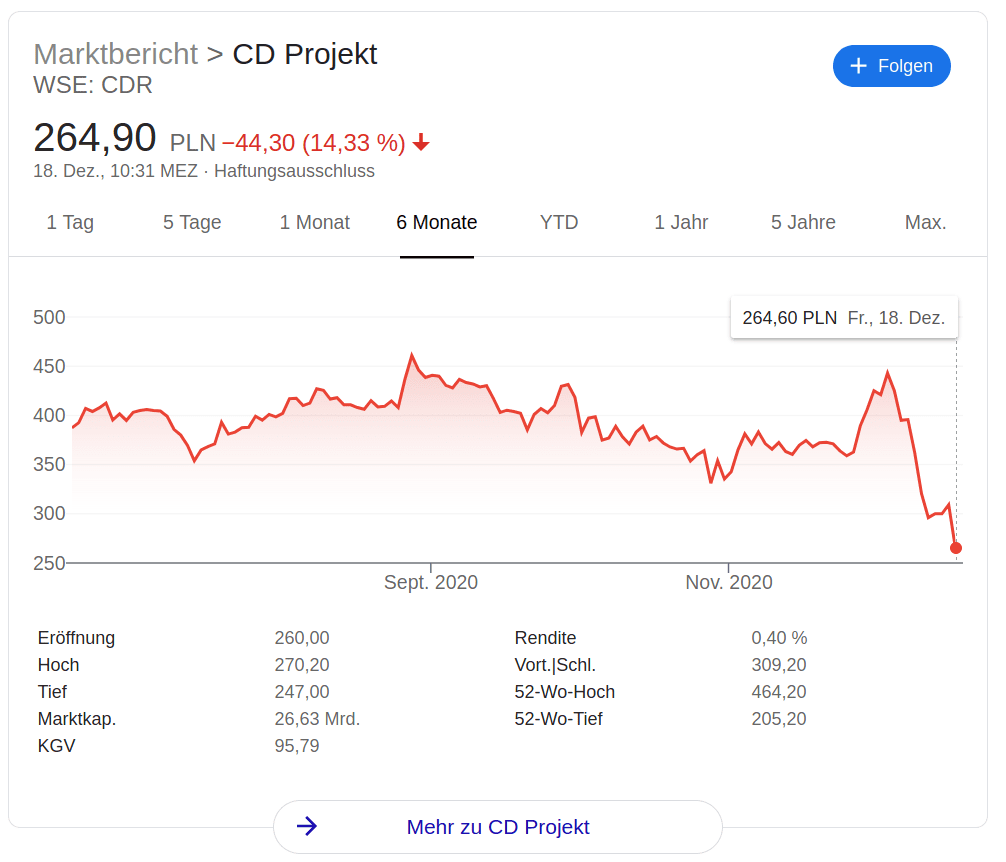Select the Max. time range

pos(925,223)
